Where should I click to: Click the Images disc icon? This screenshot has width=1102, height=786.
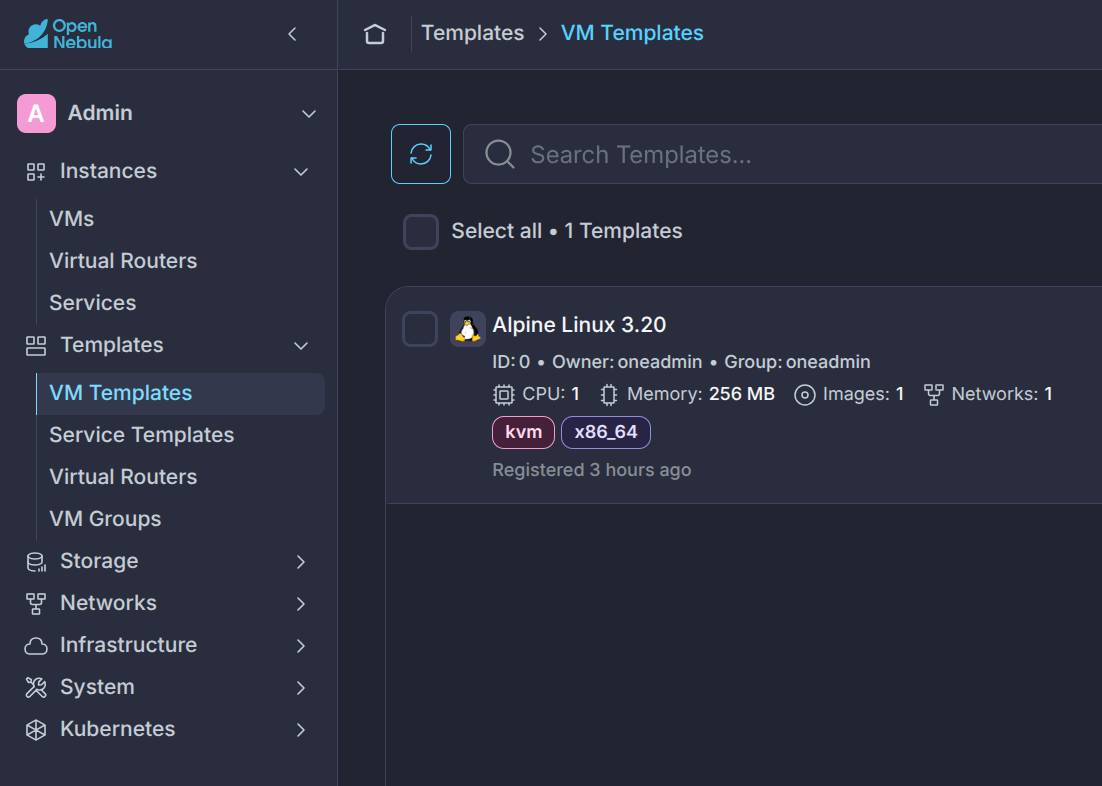805,394
